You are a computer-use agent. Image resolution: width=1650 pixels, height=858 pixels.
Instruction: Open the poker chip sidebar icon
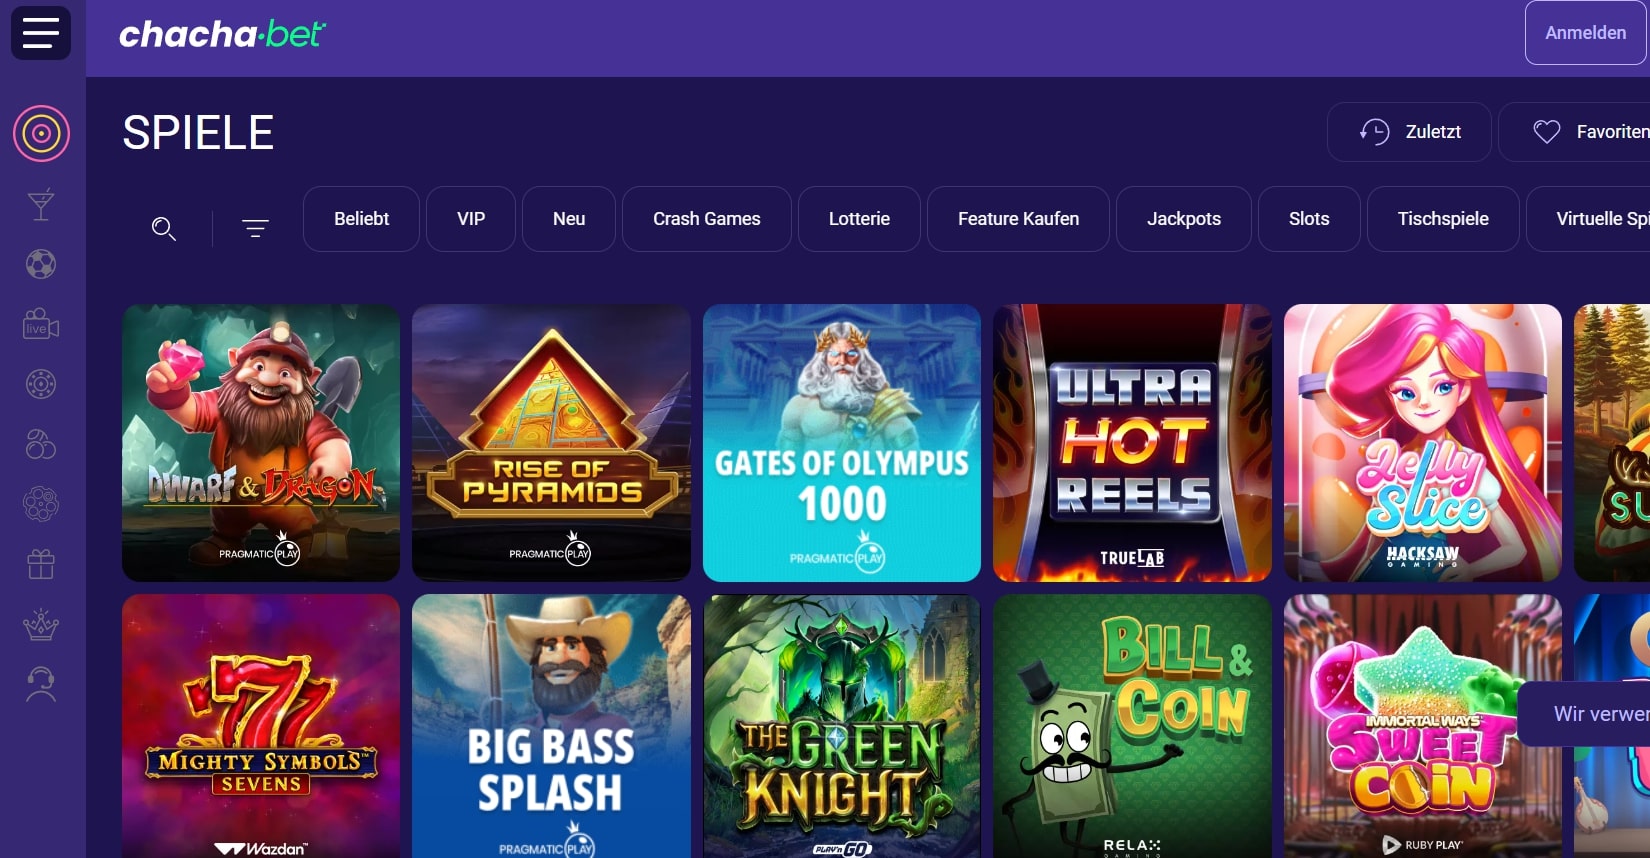tap(41, 384)
